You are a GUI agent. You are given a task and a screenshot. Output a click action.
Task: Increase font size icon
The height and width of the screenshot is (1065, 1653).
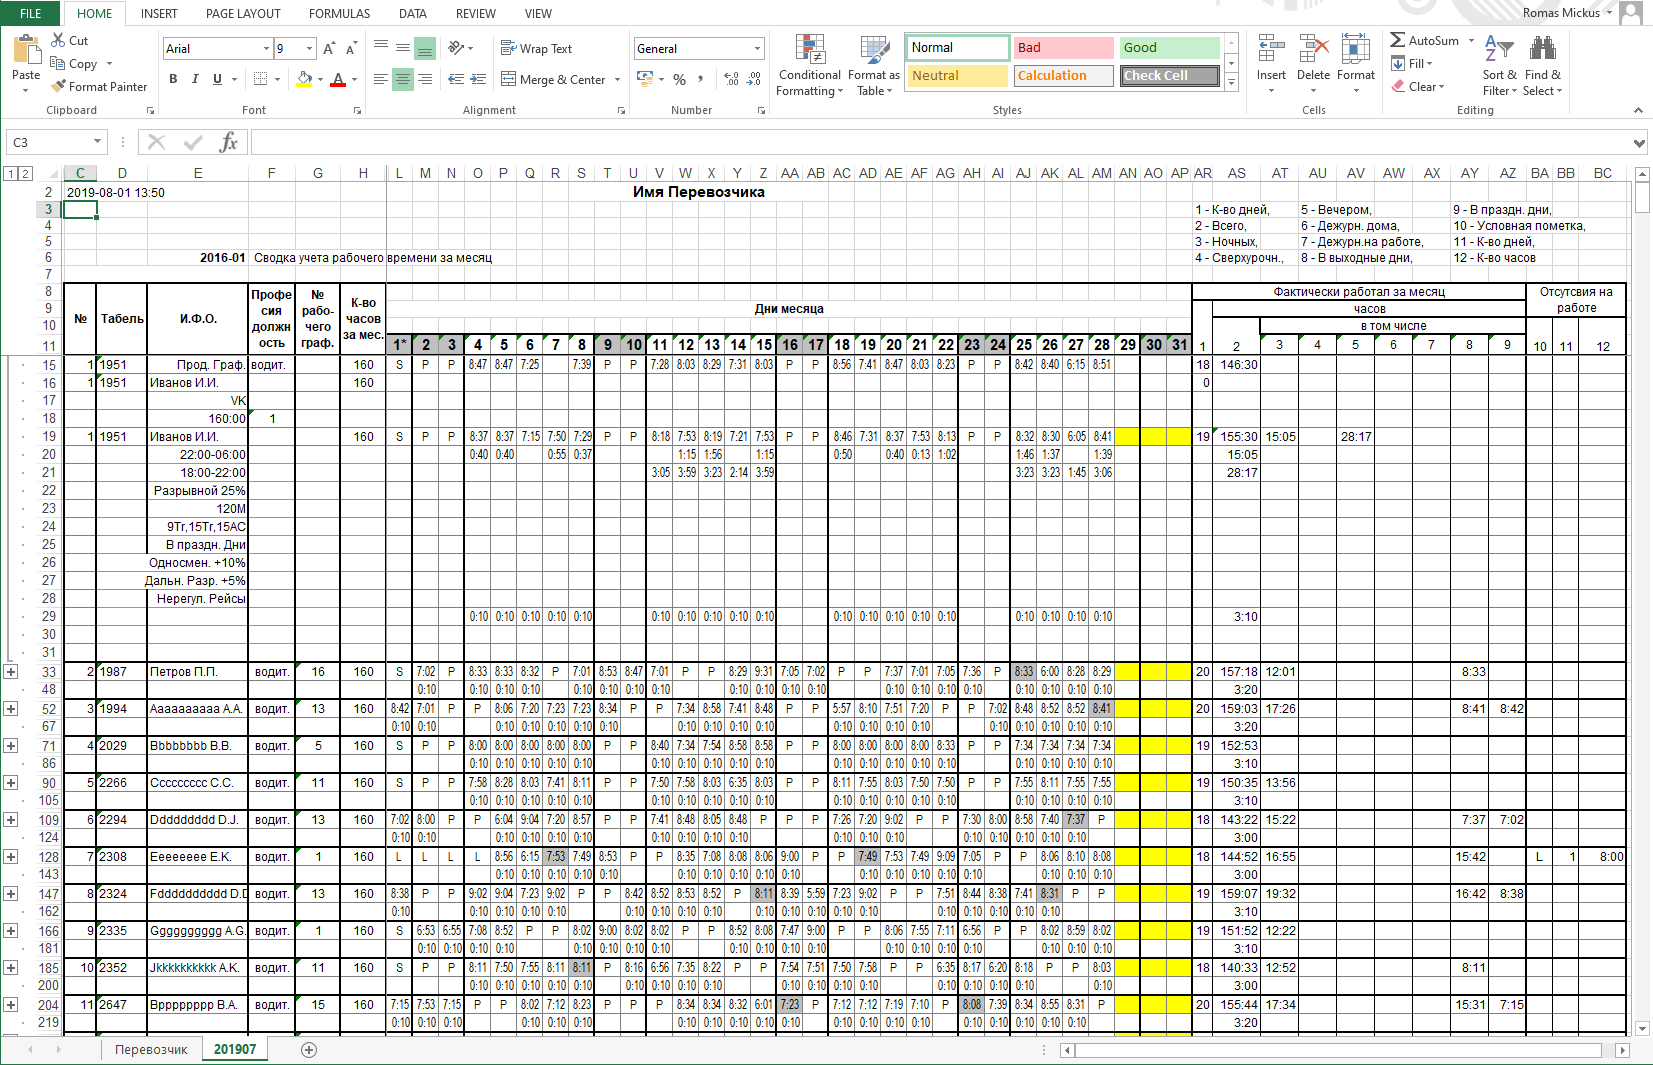pos(329,48)
